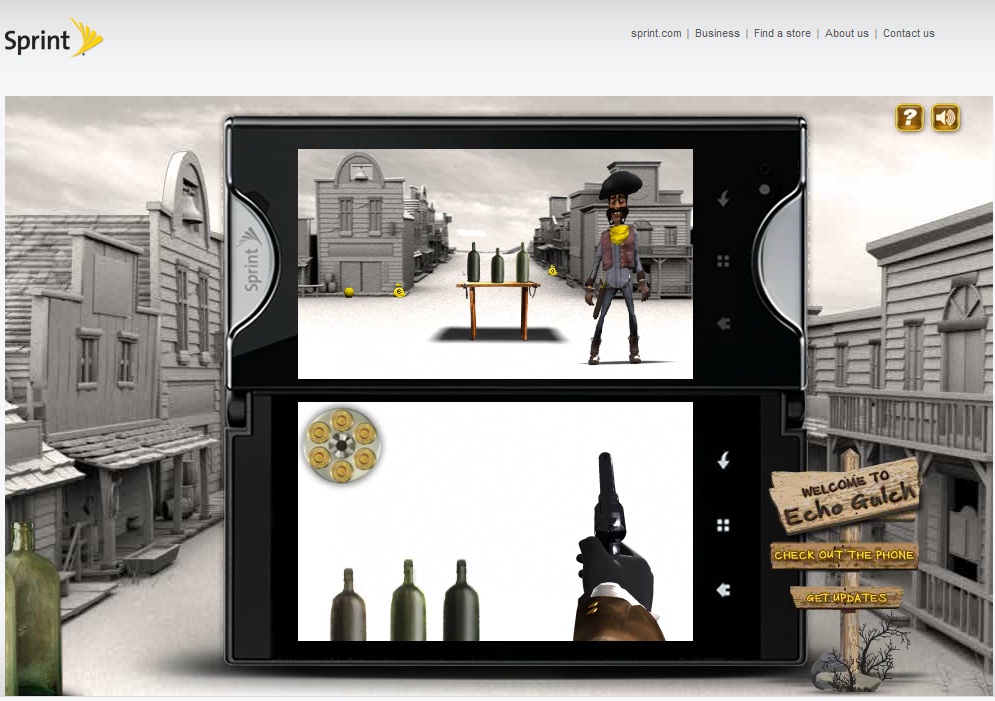This screenshot has height=701, width=995.
Task: Click the Sprint logo in the header
Action: (54, 40)
